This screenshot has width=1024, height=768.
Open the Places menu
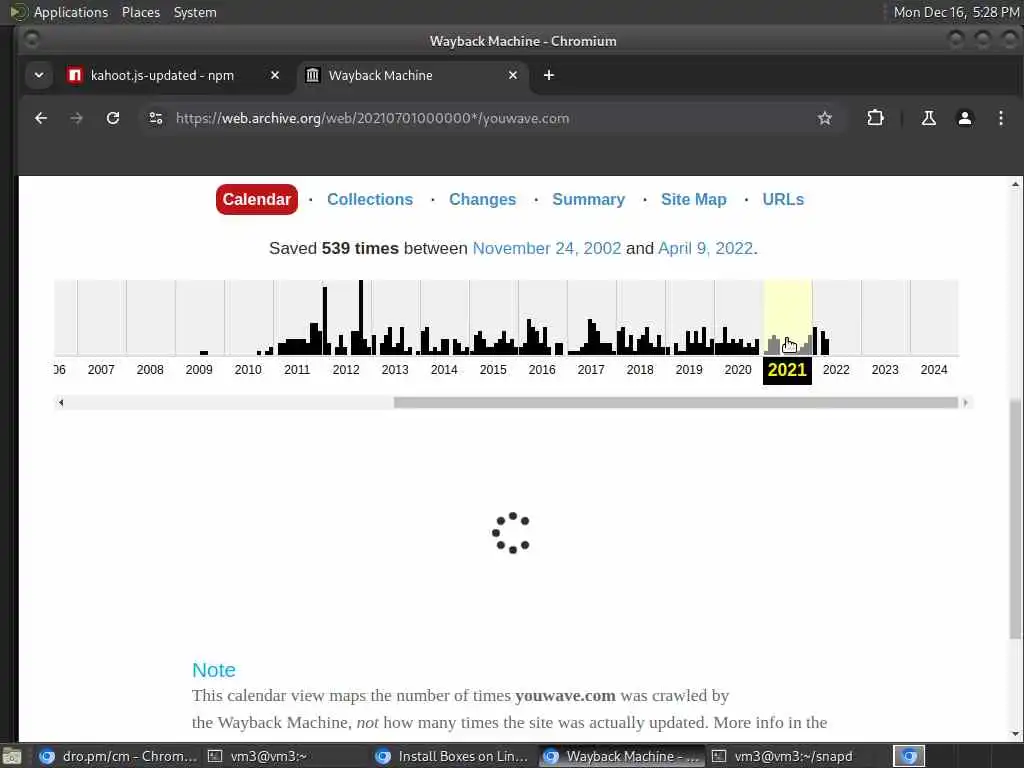pyautogui.click(x=141, y=12)
